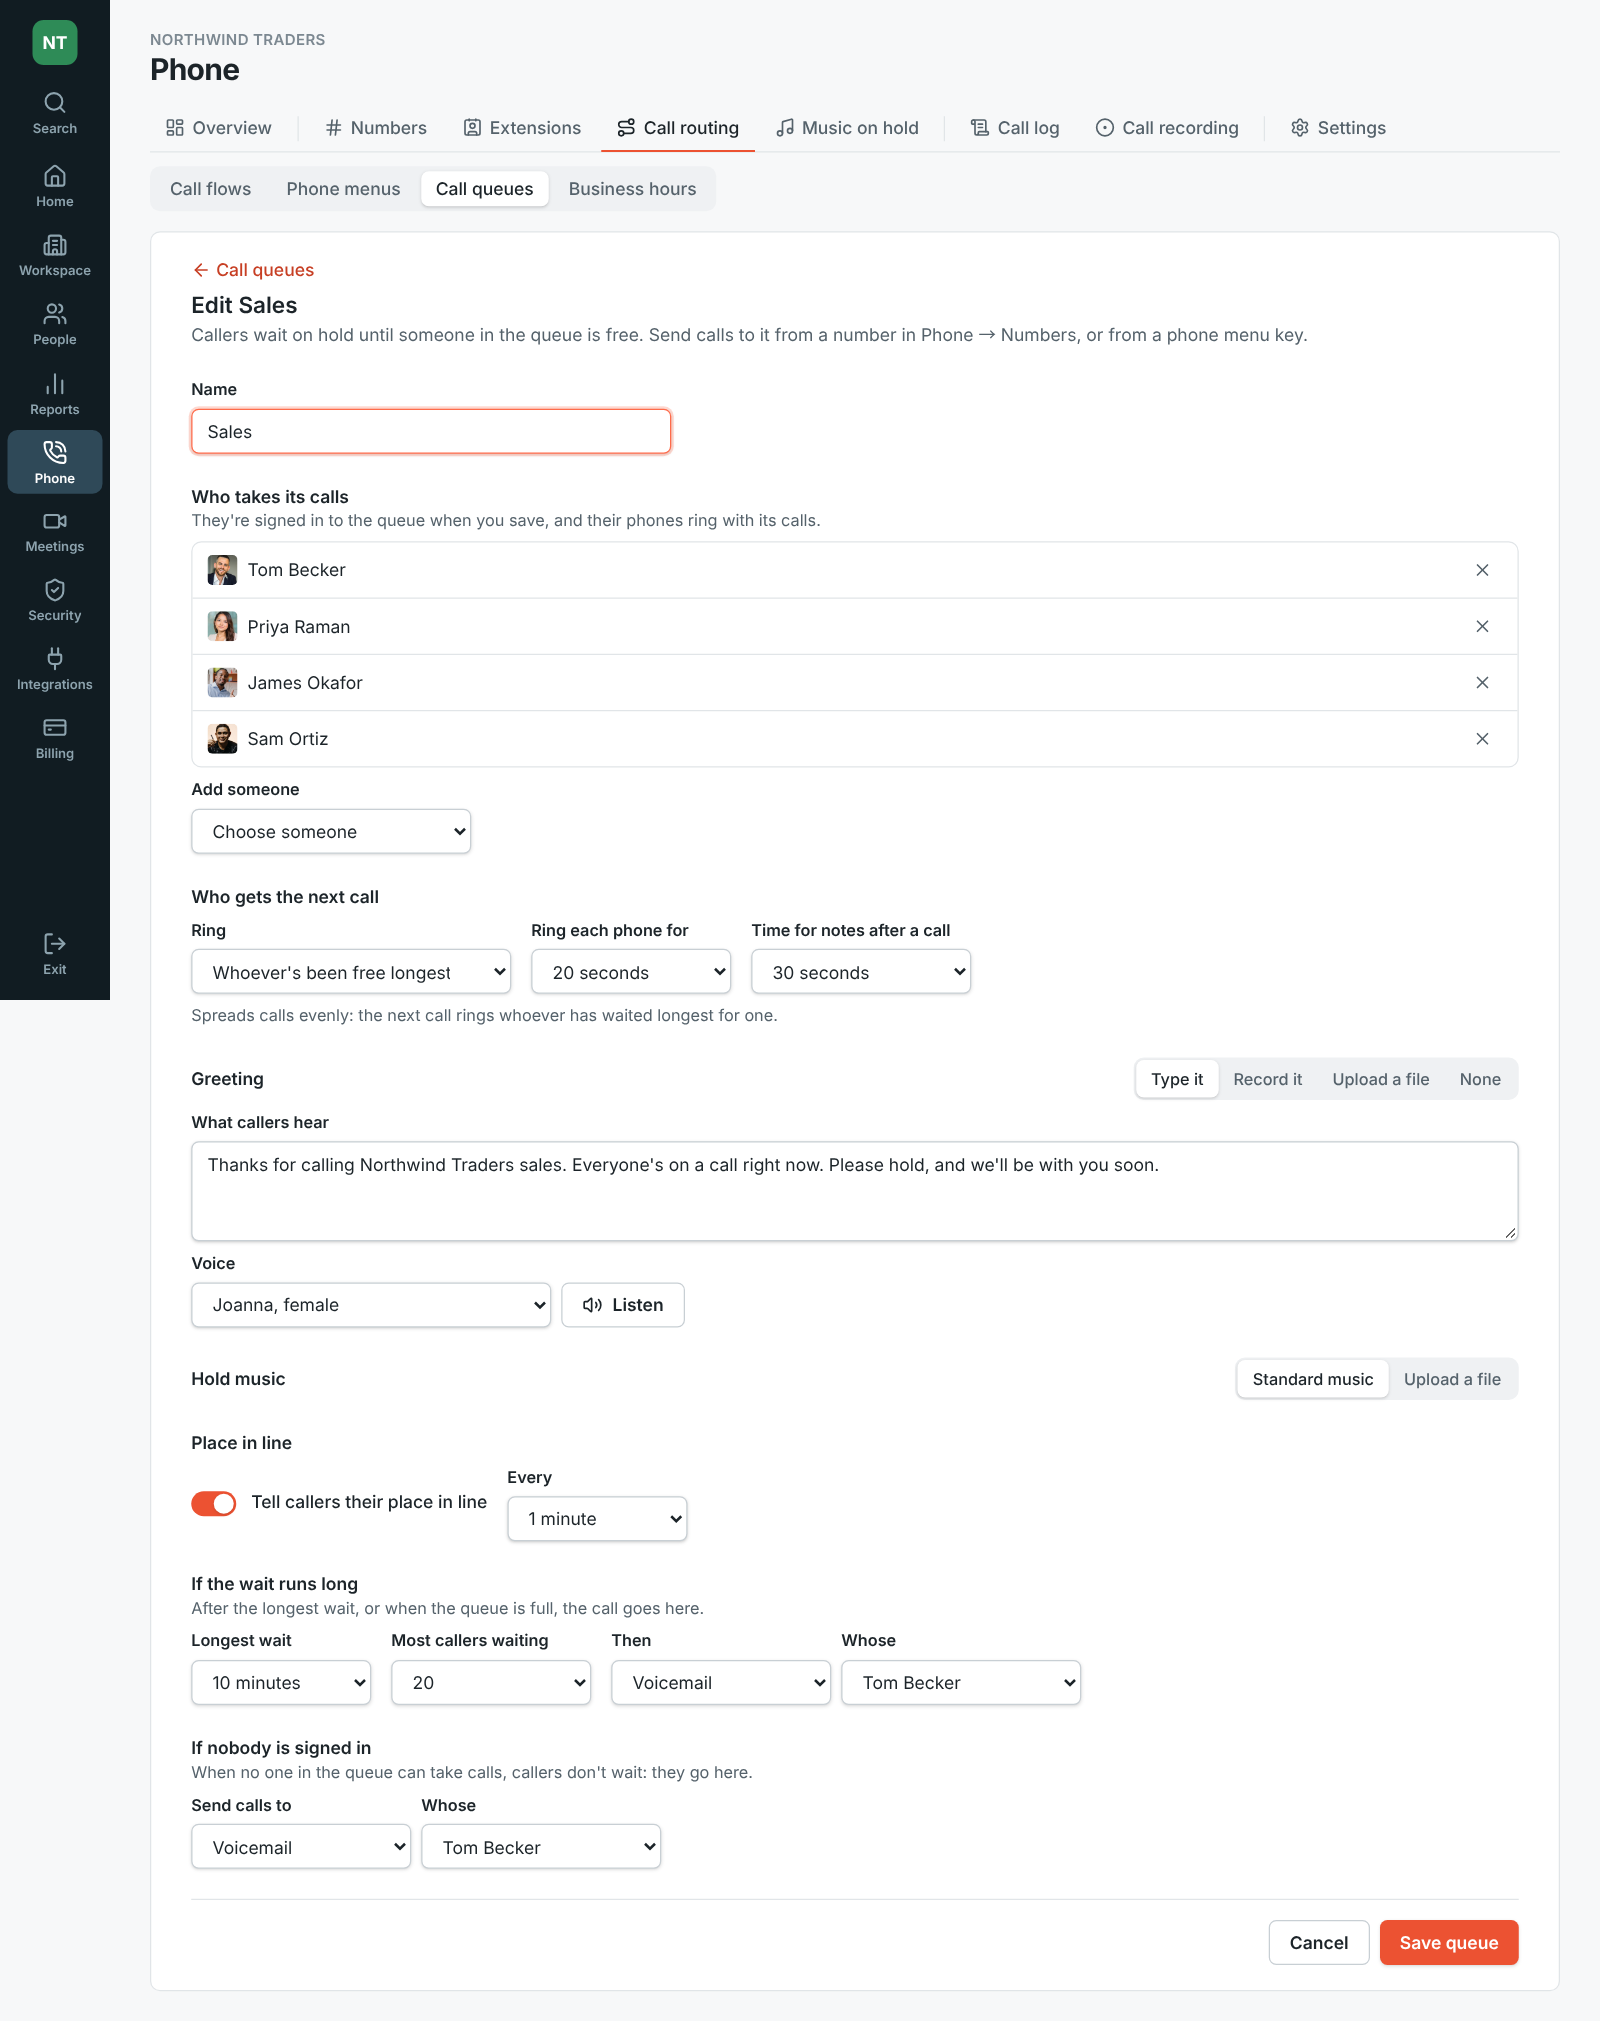
Task: Open Security in the sidebar
Action: (55, 600)
